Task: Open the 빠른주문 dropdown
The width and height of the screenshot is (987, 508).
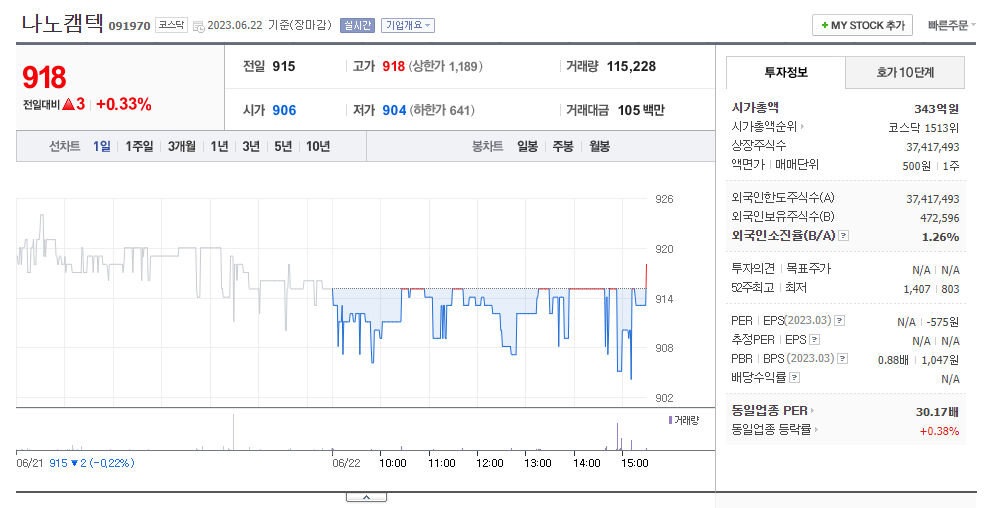Action: (x=951, y=25)
